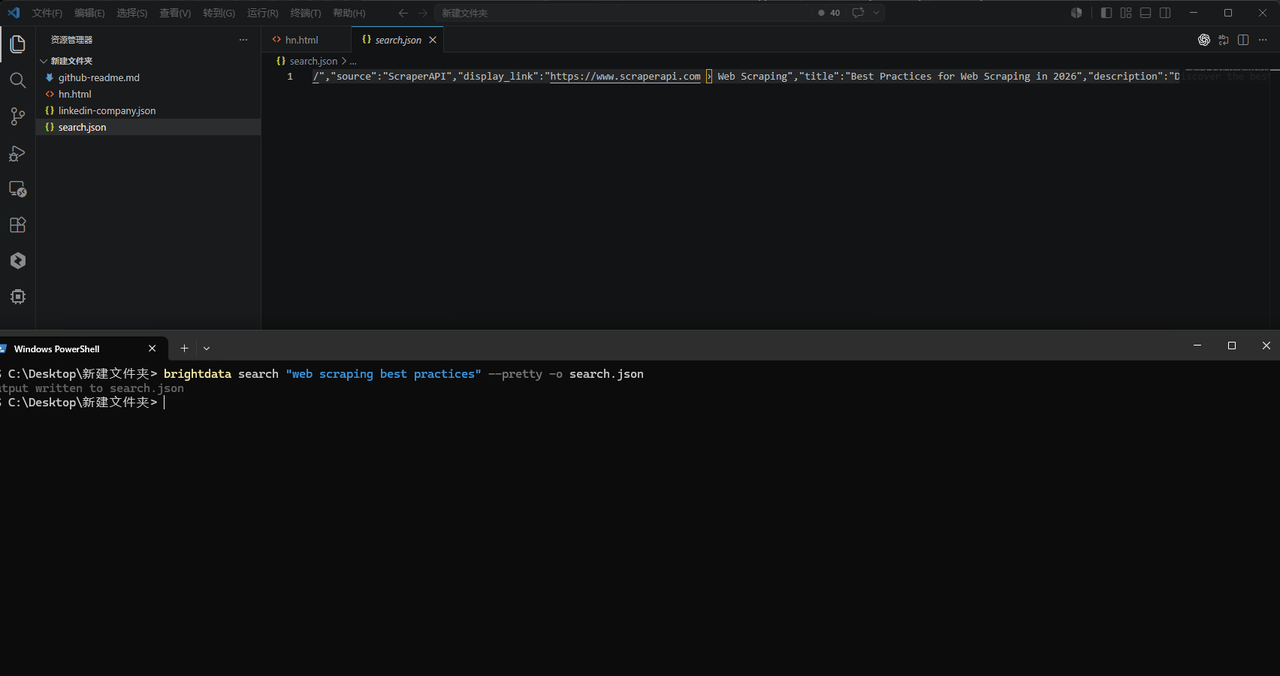Screen dimensions: 1280x676
Task: Toggle the secondary side bar layout
Action: pyautogui.click(x=1165, y=13)
